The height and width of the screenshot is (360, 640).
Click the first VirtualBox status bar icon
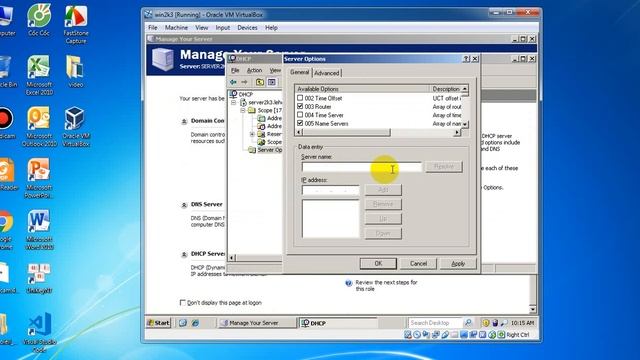[x=408, y=335]
